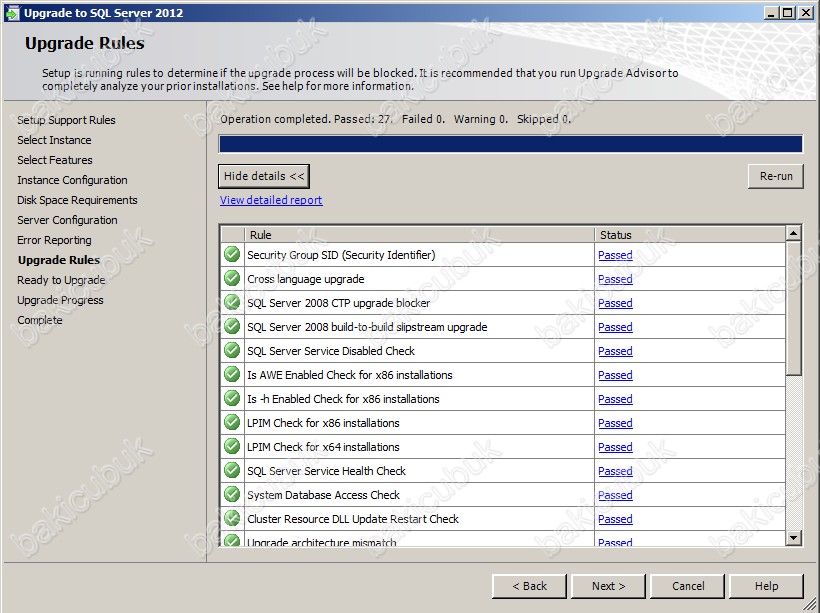Select Disk Space Requirements step
The width and height of the screenshot is (820, 613).
coord(77,200)
